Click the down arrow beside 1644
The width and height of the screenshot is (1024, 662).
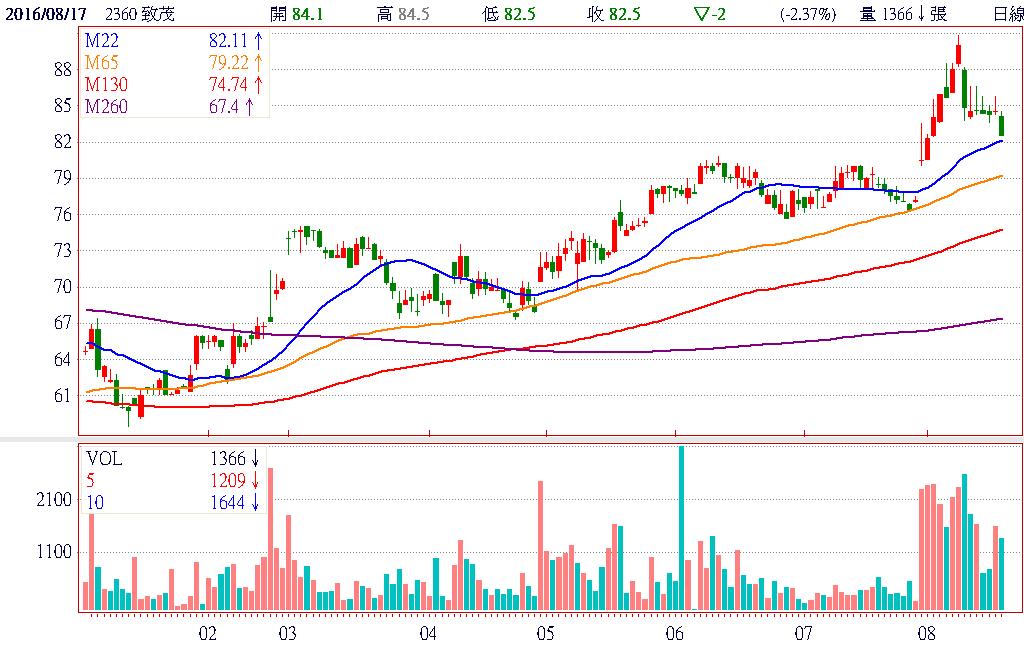256,503
